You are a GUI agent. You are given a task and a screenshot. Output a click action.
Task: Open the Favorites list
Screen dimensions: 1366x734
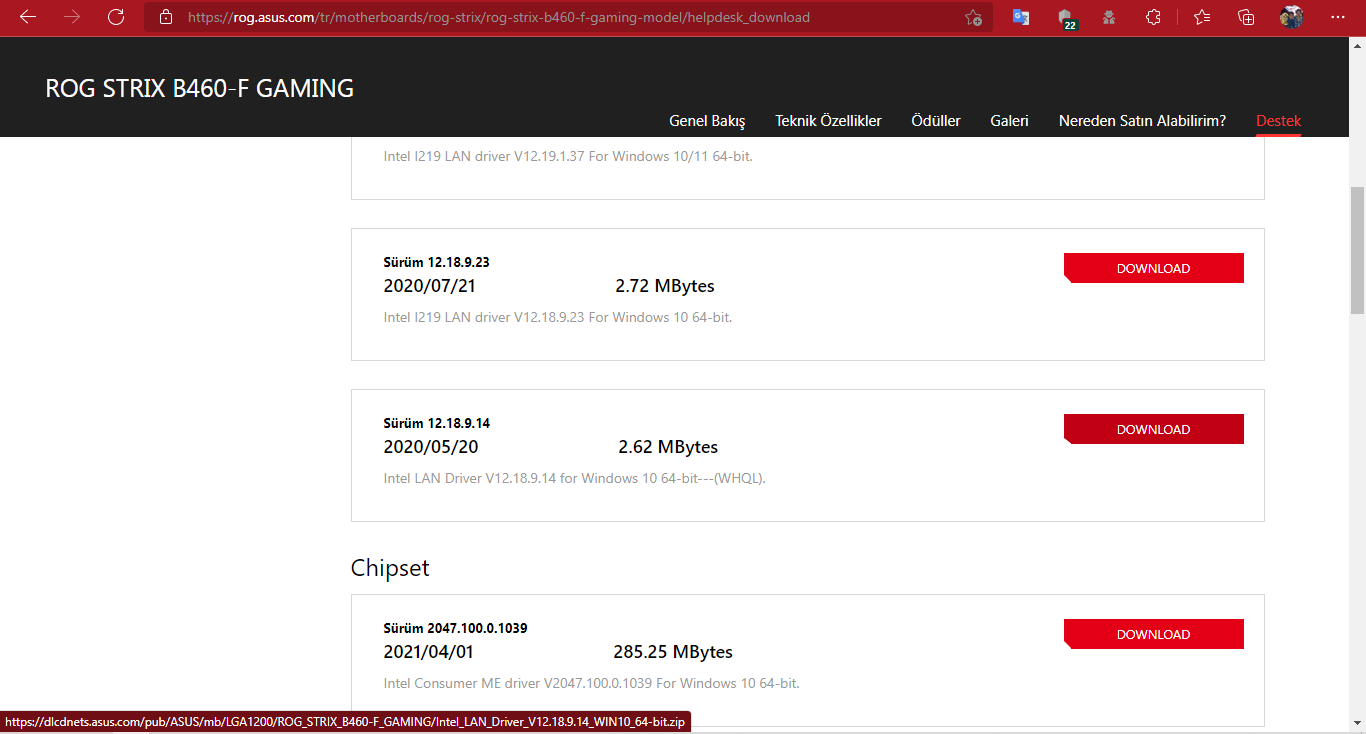[x=1202, y=17]
